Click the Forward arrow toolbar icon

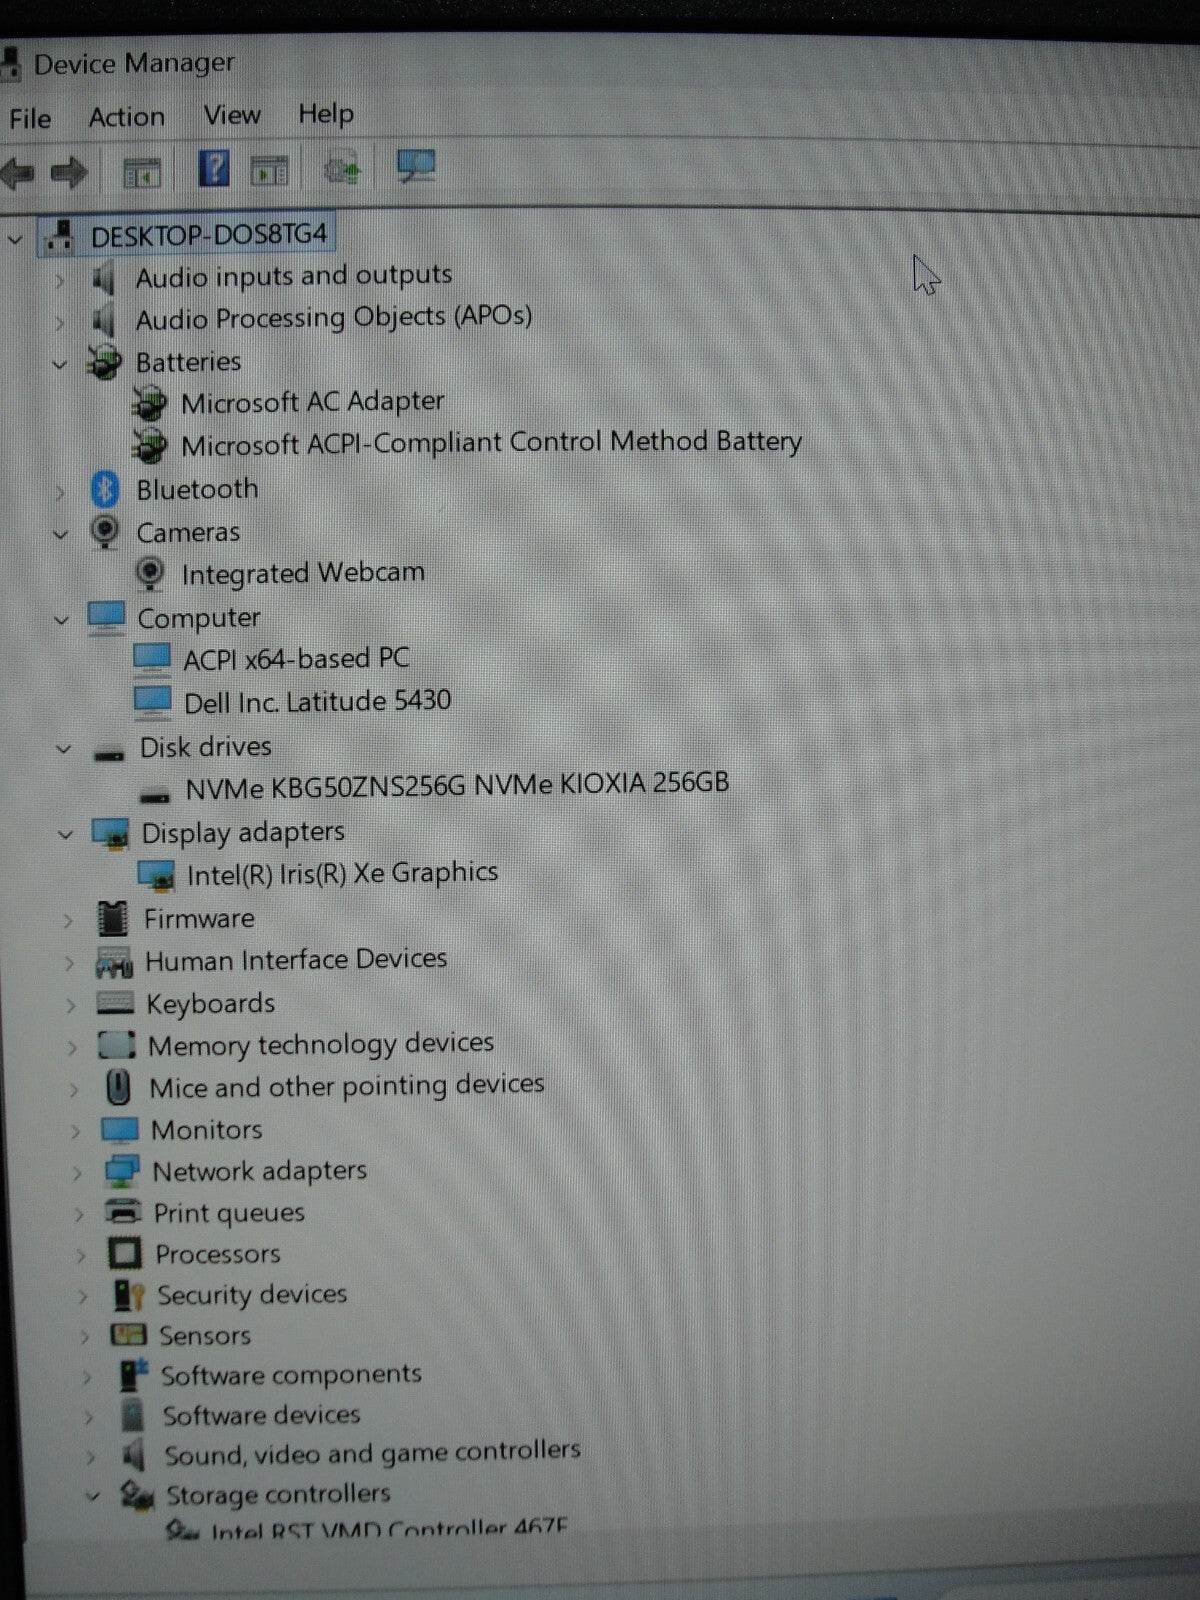(69, 172)
